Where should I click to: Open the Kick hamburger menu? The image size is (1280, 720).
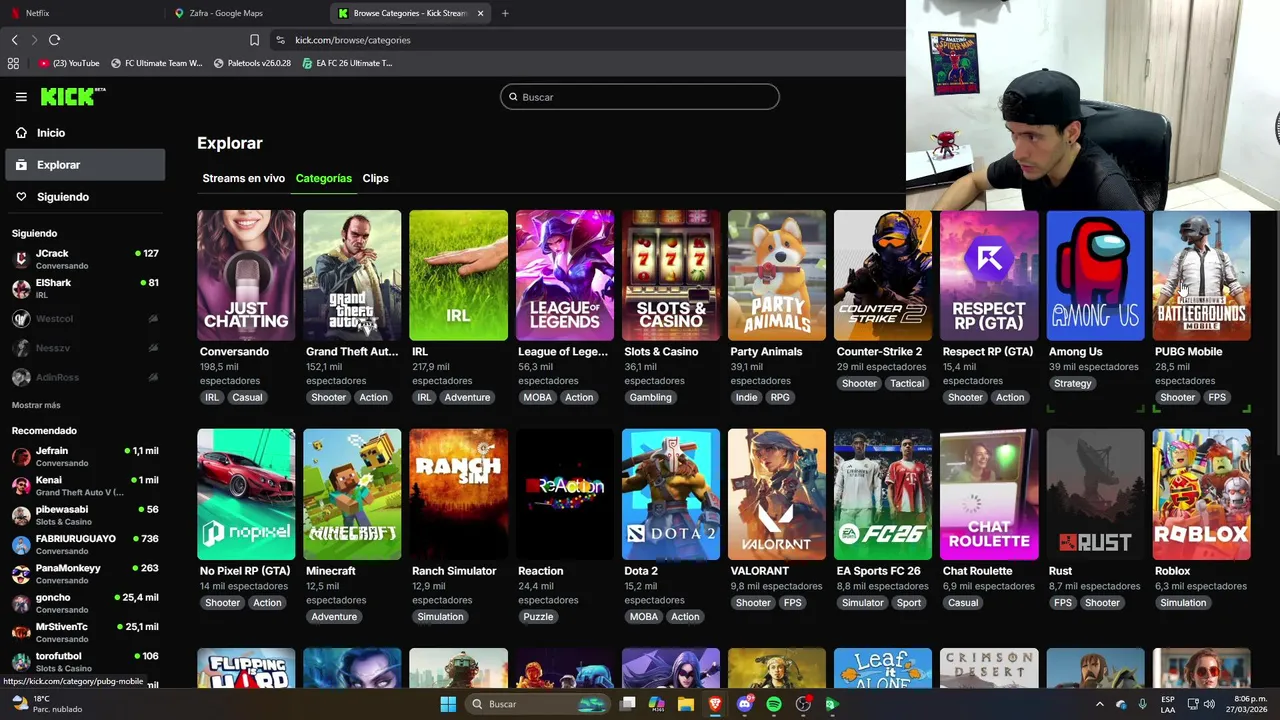(21, 97)
